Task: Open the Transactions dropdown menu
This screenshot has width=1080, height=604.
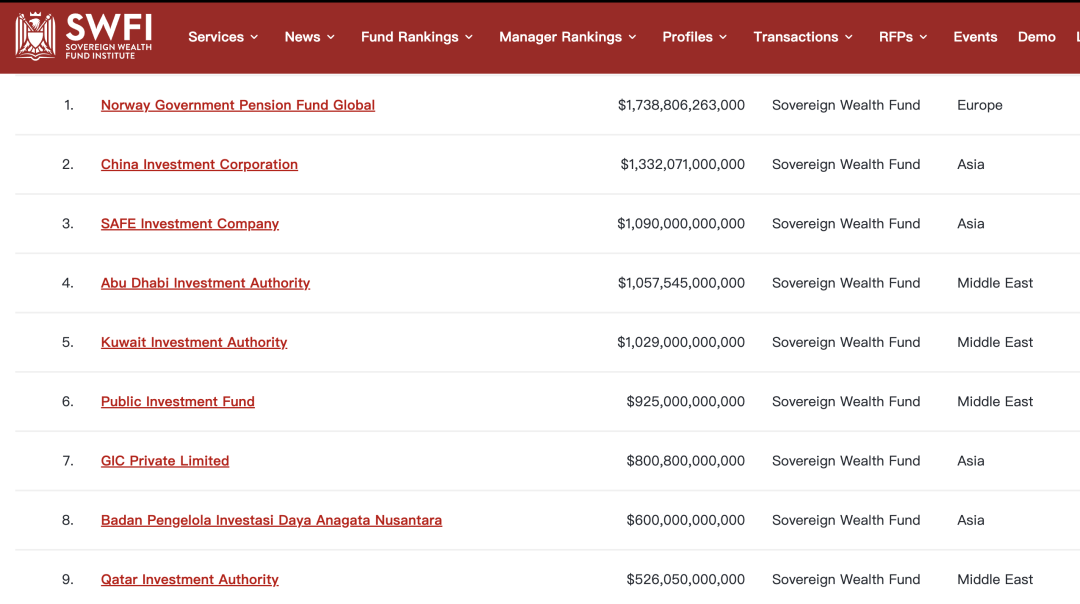Action: point(802,37)
